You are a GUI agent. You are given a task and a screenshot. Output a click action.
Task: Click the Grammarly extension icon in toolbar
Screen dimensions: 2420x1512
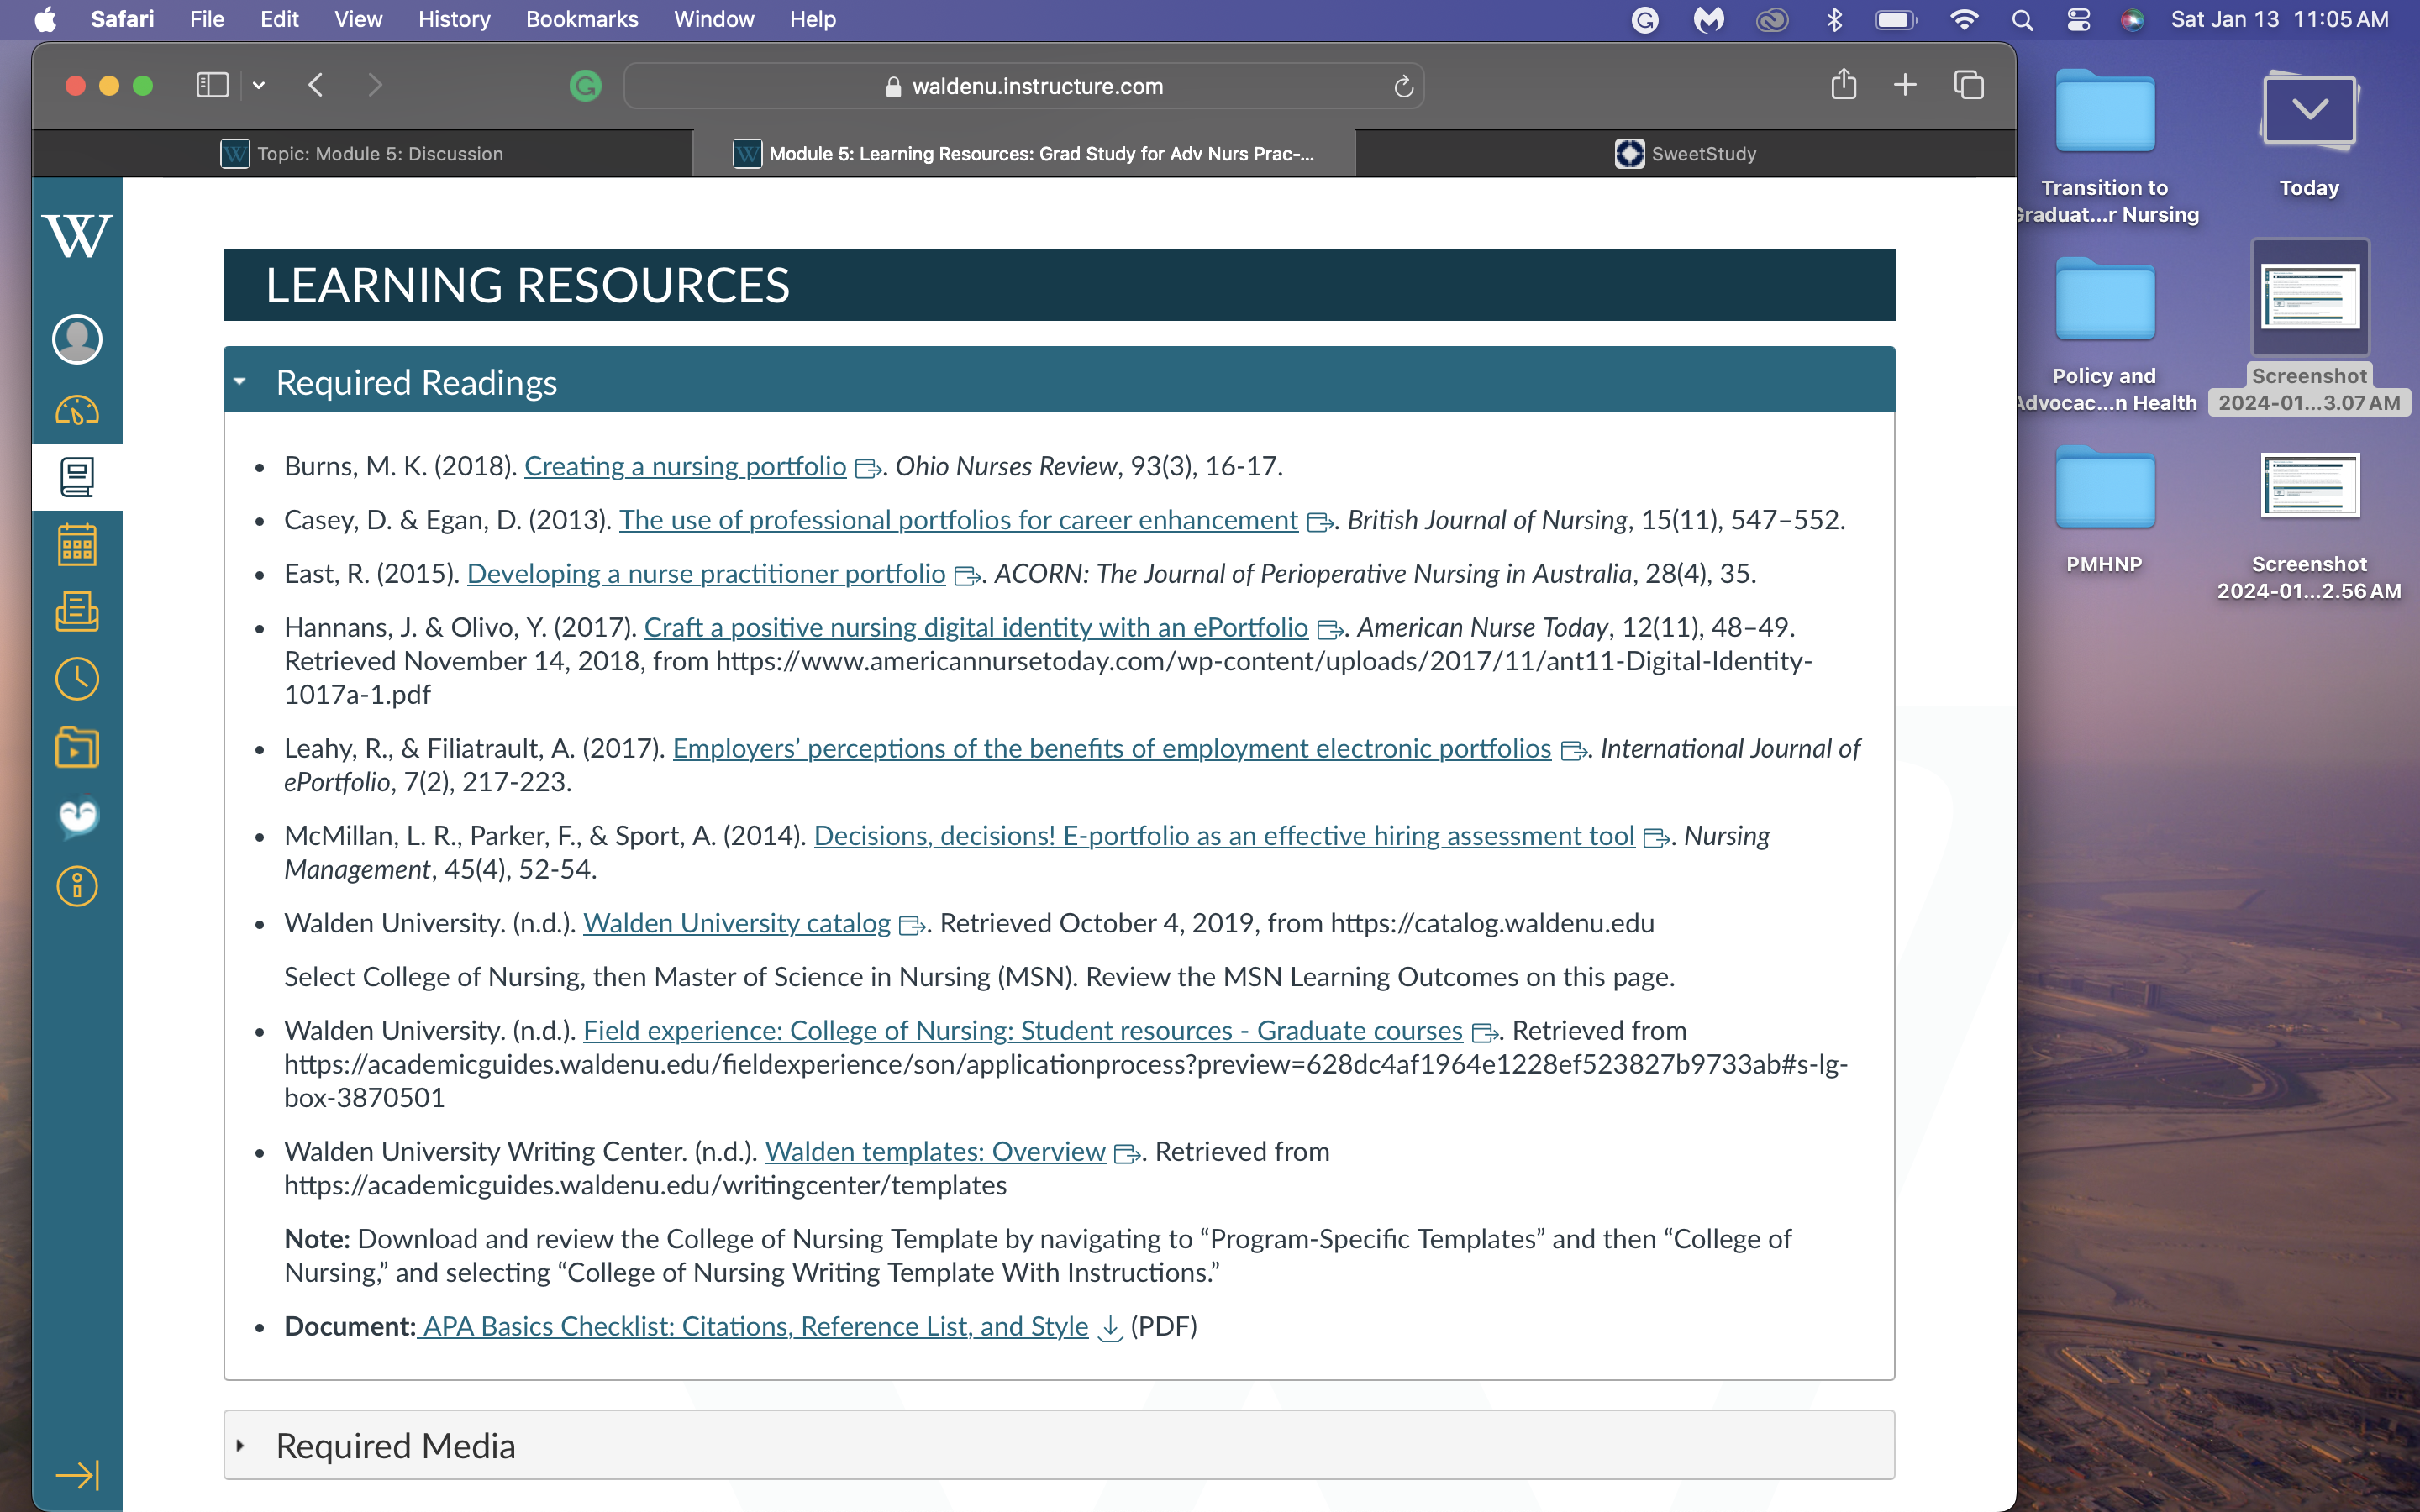(x=585, y=86)
